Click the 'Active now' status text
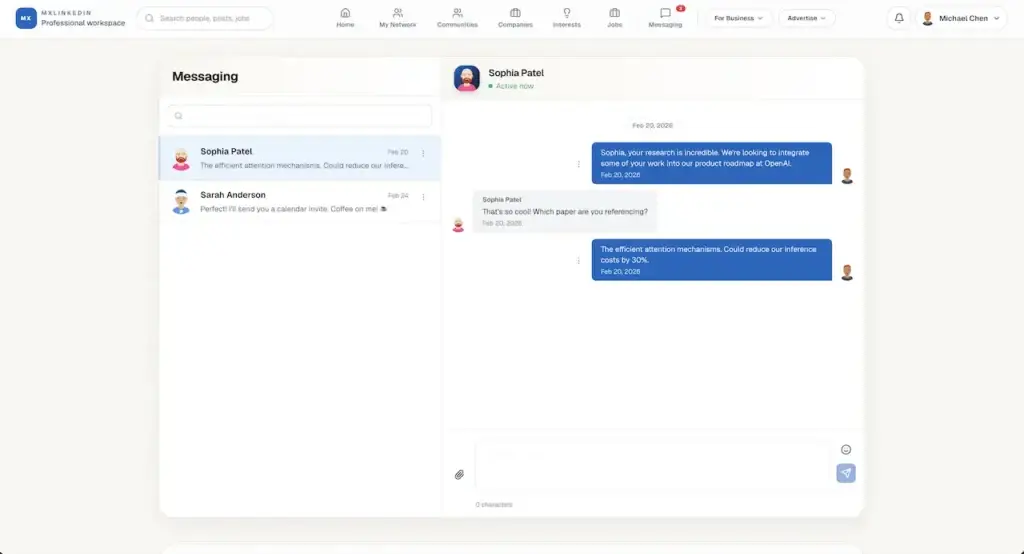This screenshot has height=554, width=1024. pos(515,86)
